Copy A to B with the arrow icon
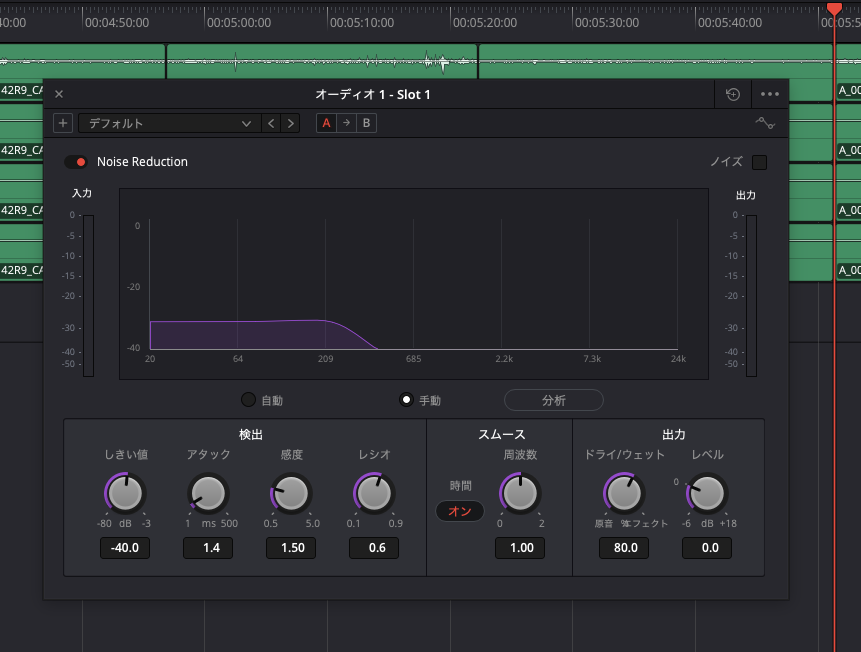Viewport: 861px width, 652px height. tap(346, 123)
